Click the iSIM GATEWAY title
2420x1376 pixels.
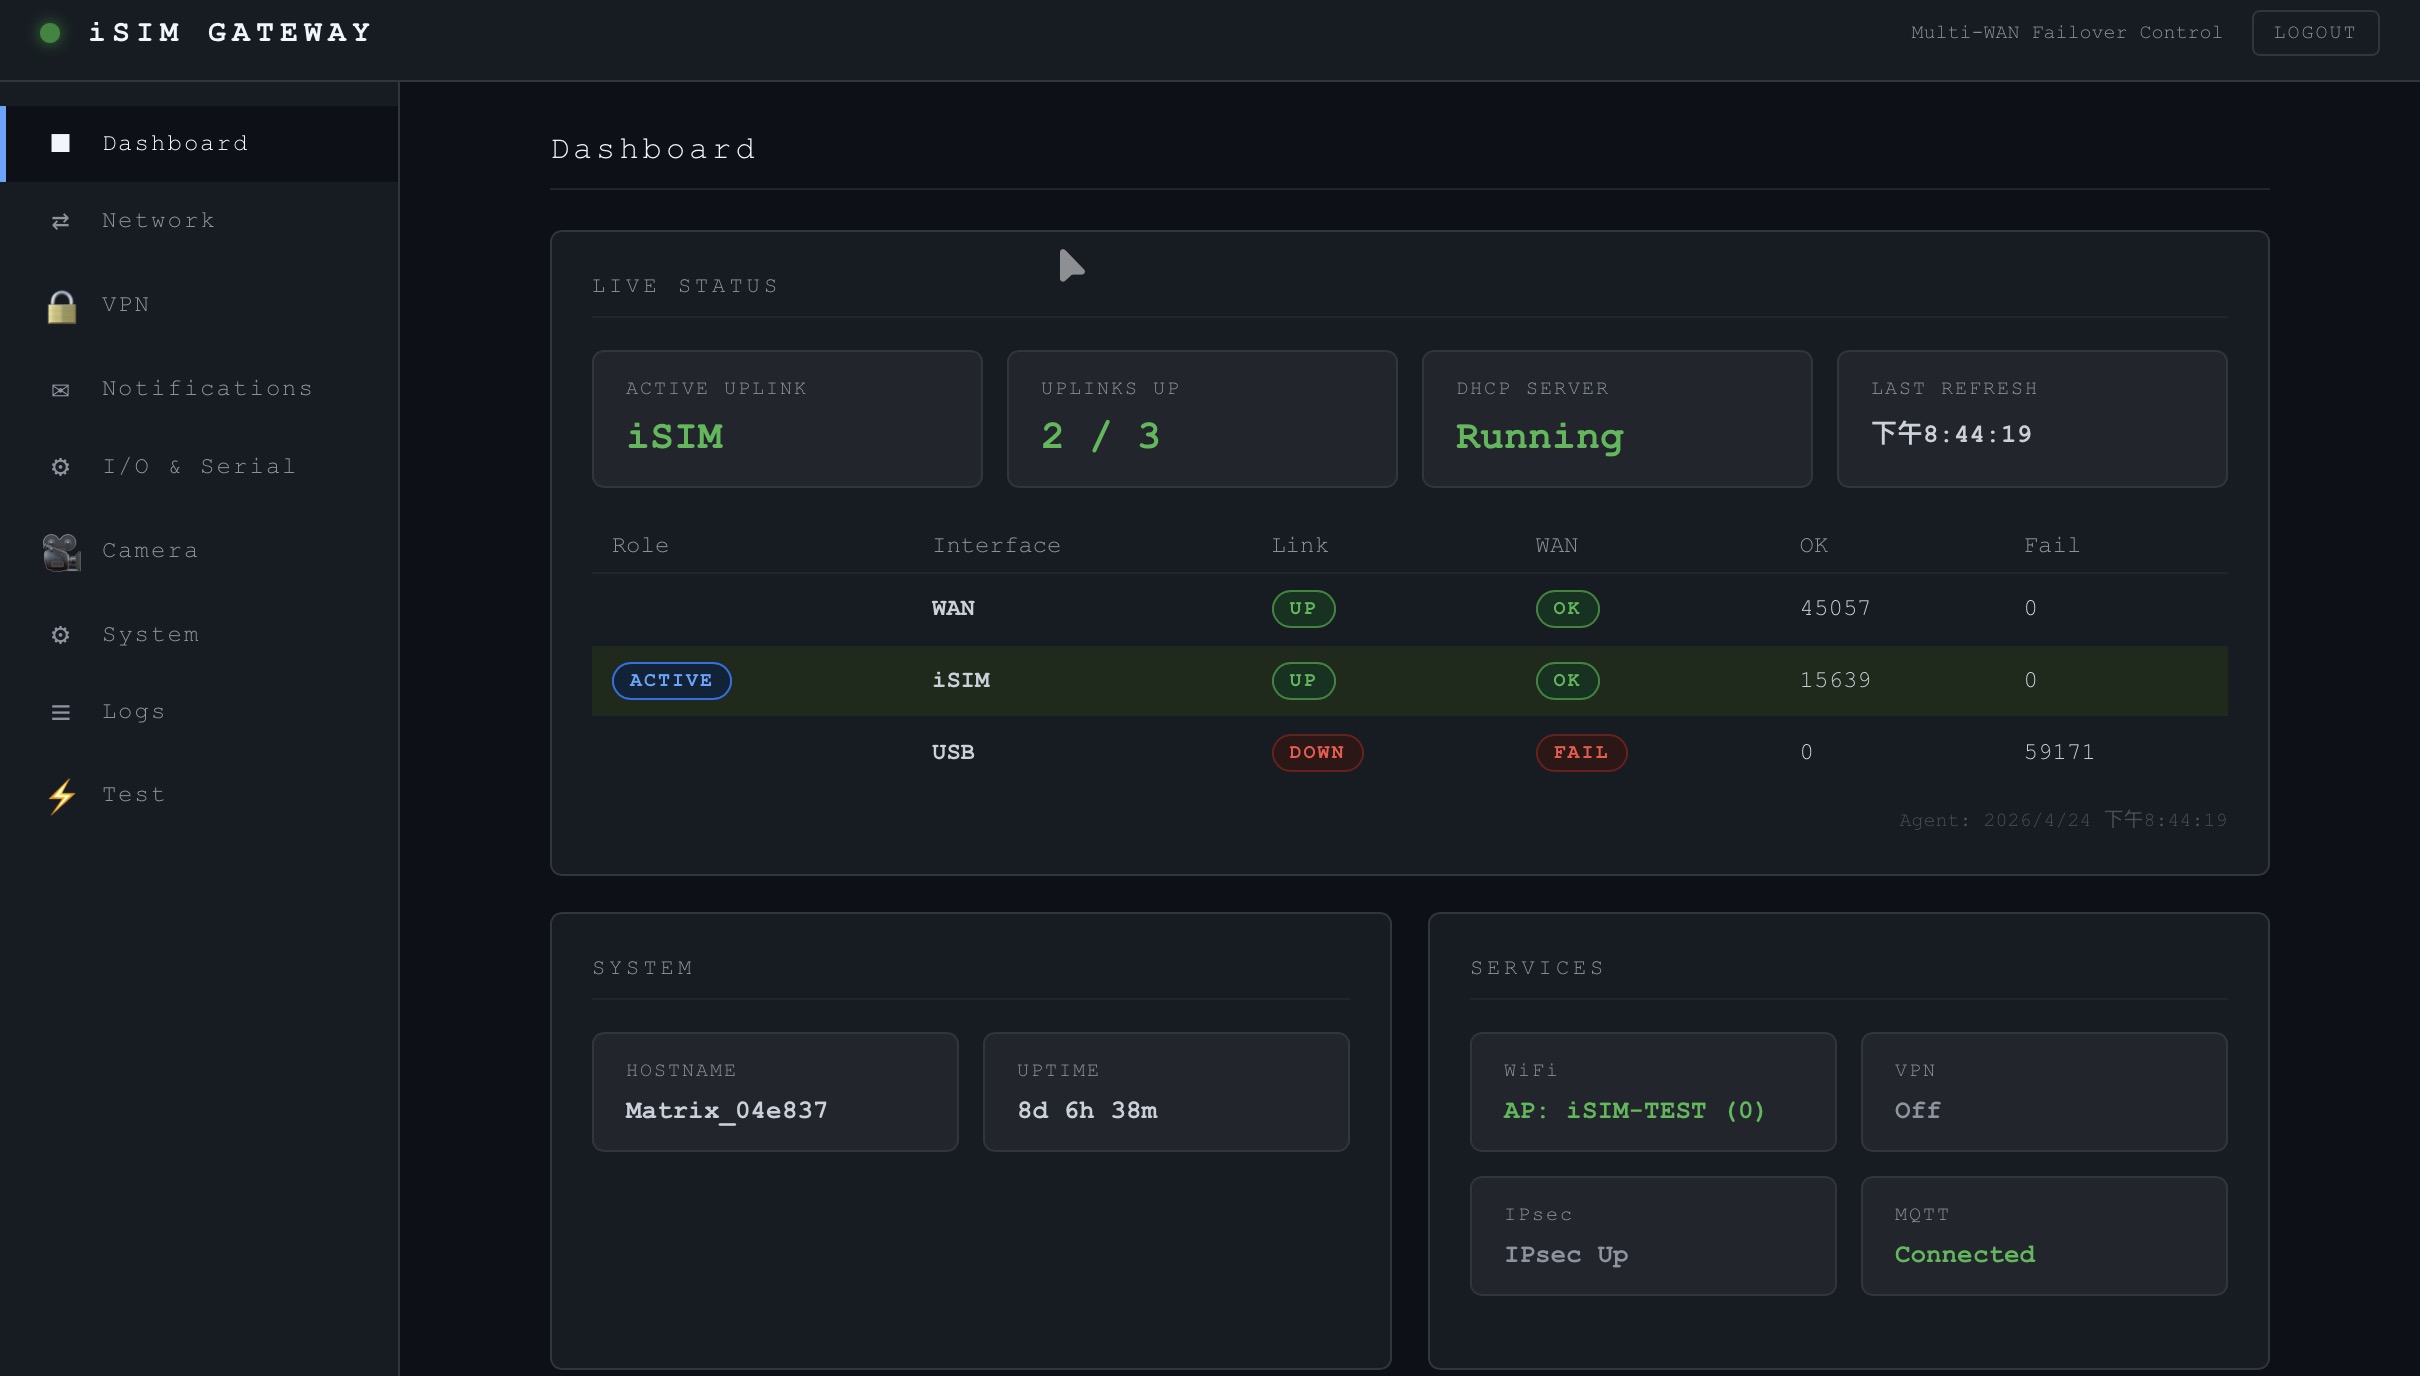point(231,33)
